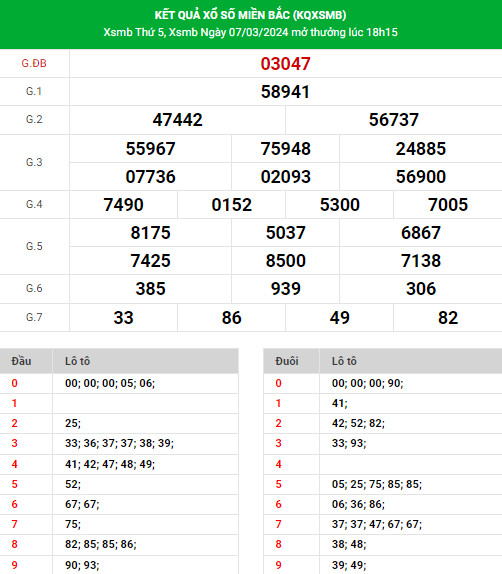Screen dimensions: 502x574
Task: Click the special prize number 03047
Action: point(285,64)
